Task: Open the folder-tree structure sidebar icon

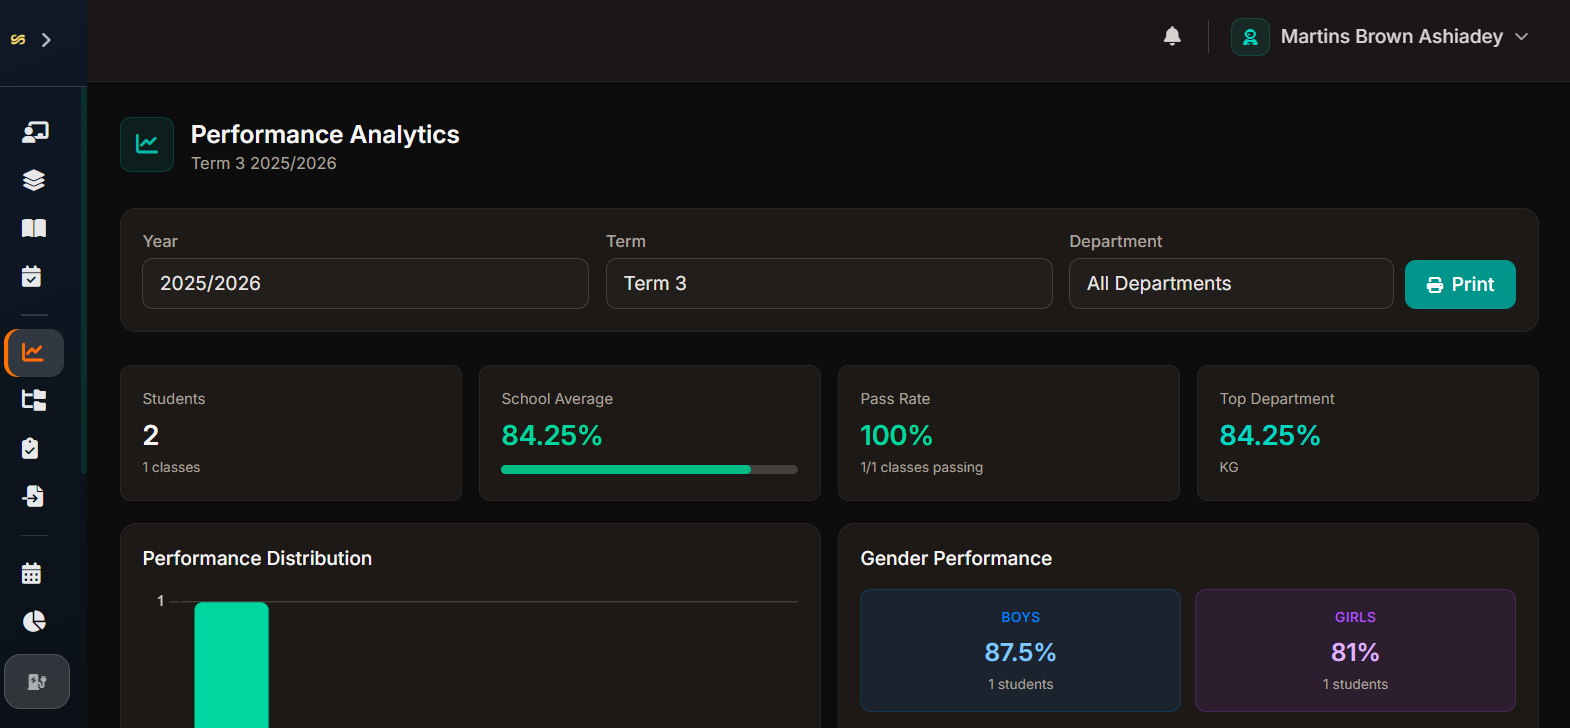Action: point(34,400)
